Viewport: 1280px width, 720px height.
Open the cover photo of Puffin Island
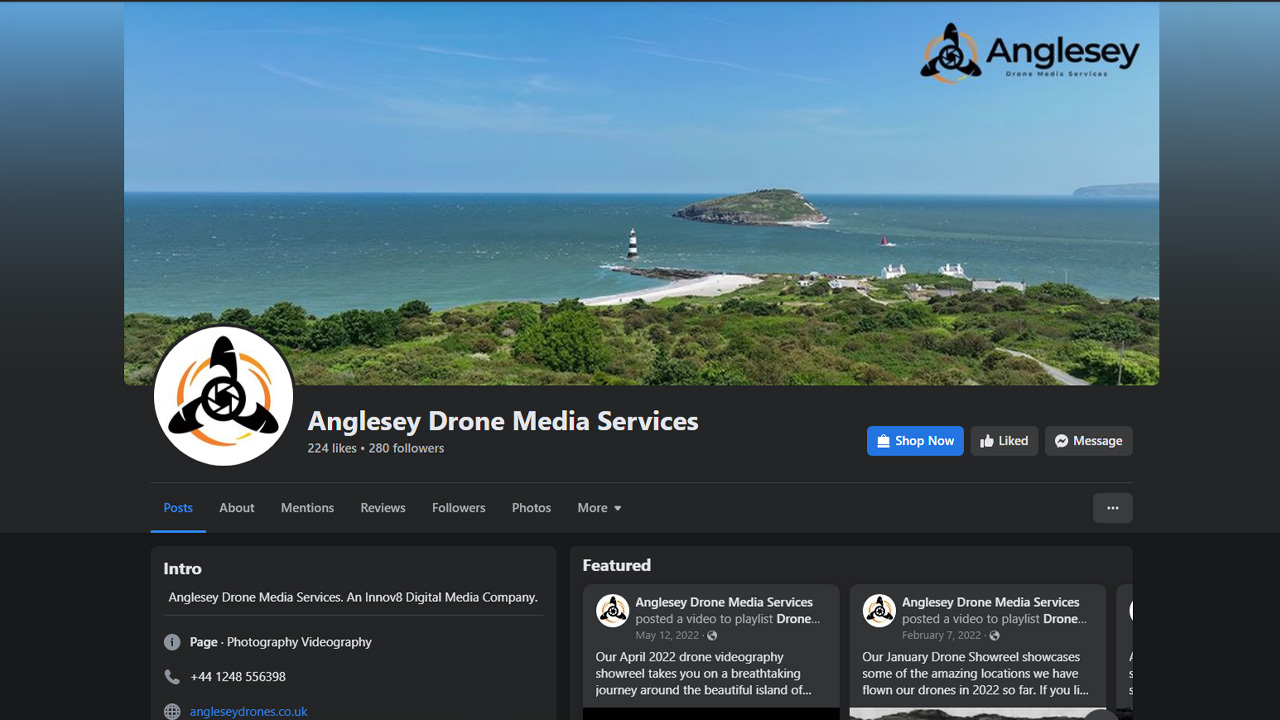click(641, 193)
